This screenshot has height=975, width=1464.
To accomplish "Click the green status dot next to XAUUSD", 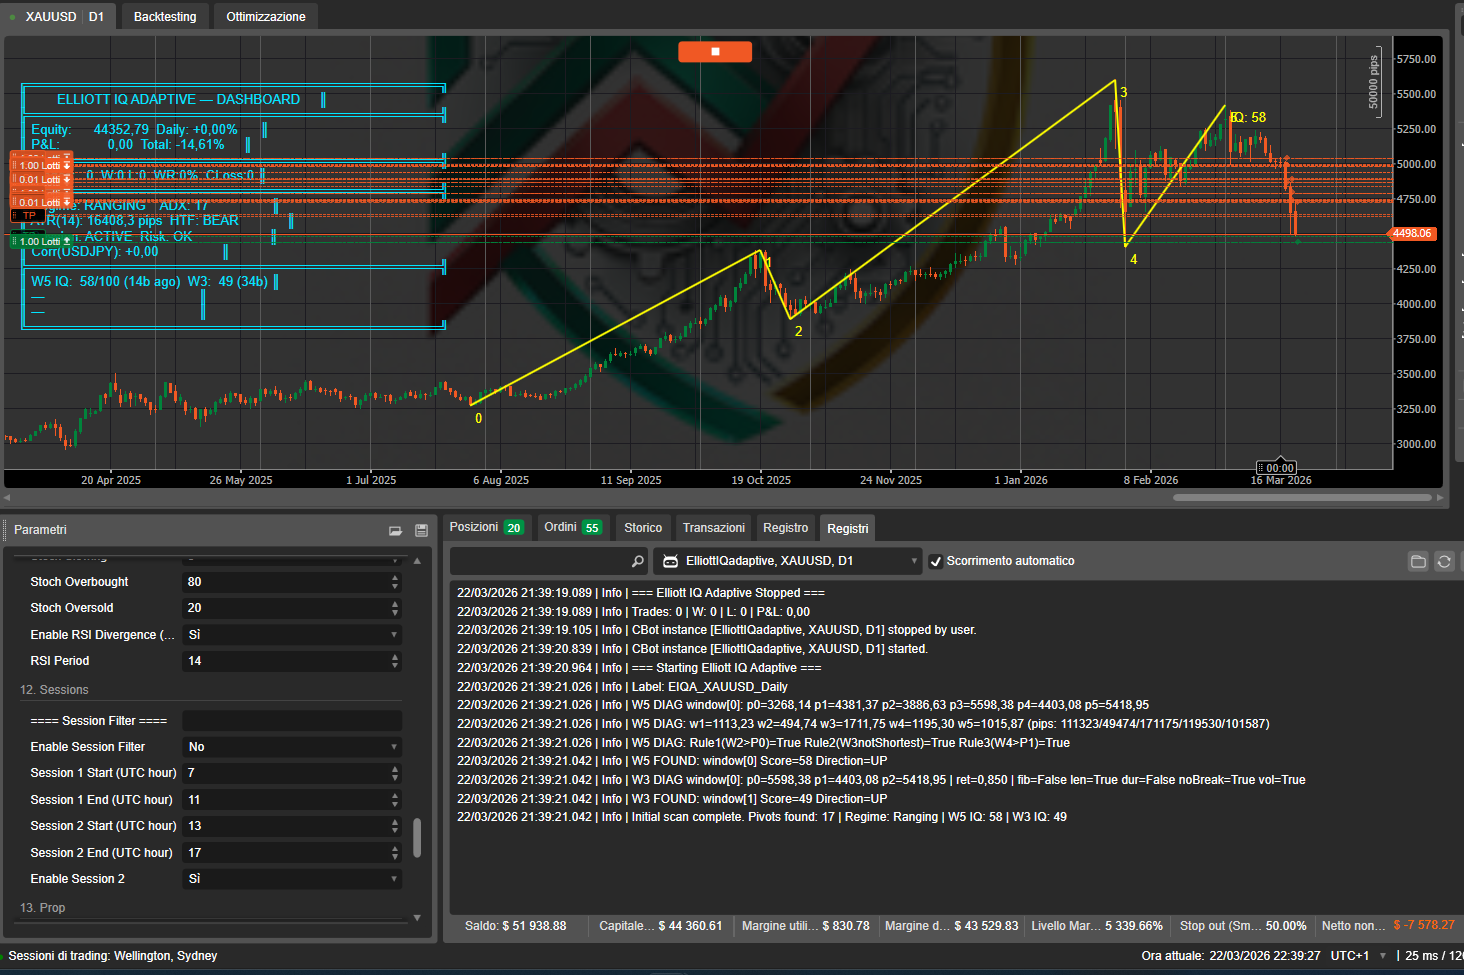I will (x=12, y=16).
